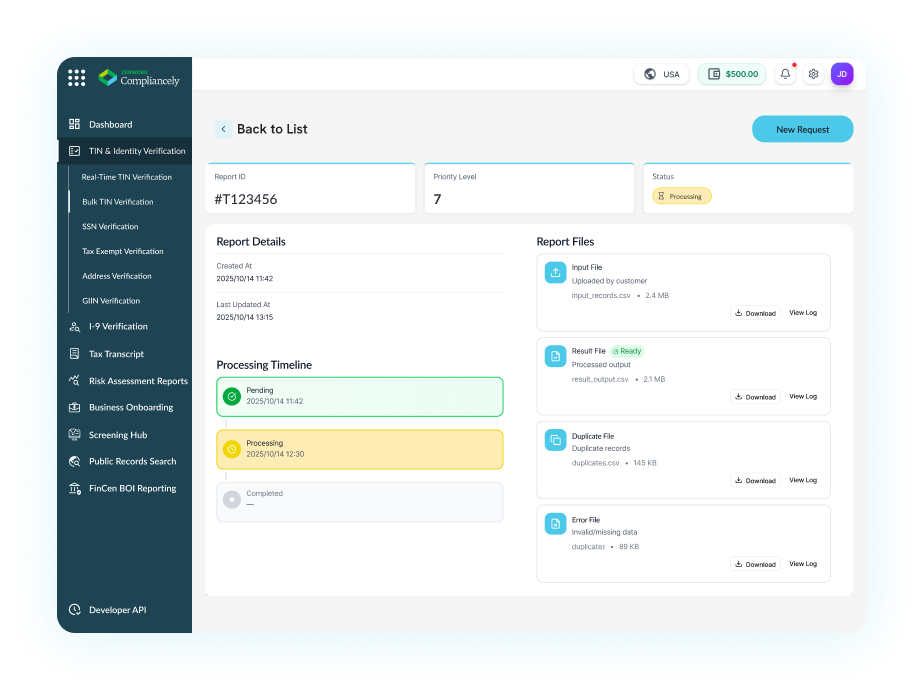
Task: Click the Input File upload icon
Action: point(555,273)
